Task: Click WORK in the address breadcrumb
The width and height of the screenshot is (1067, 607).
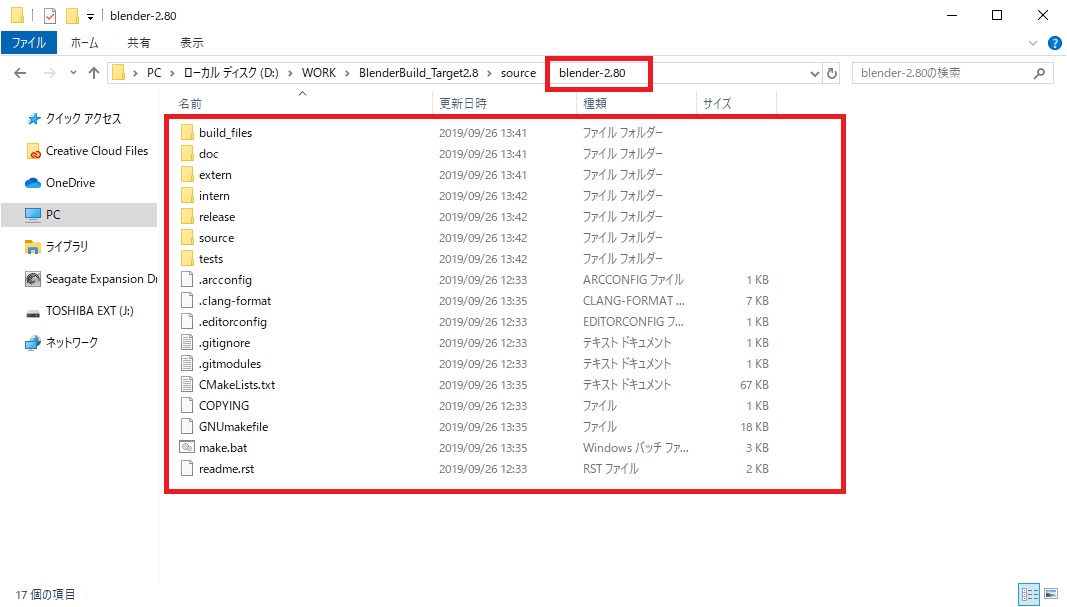Action: (318, 73)
